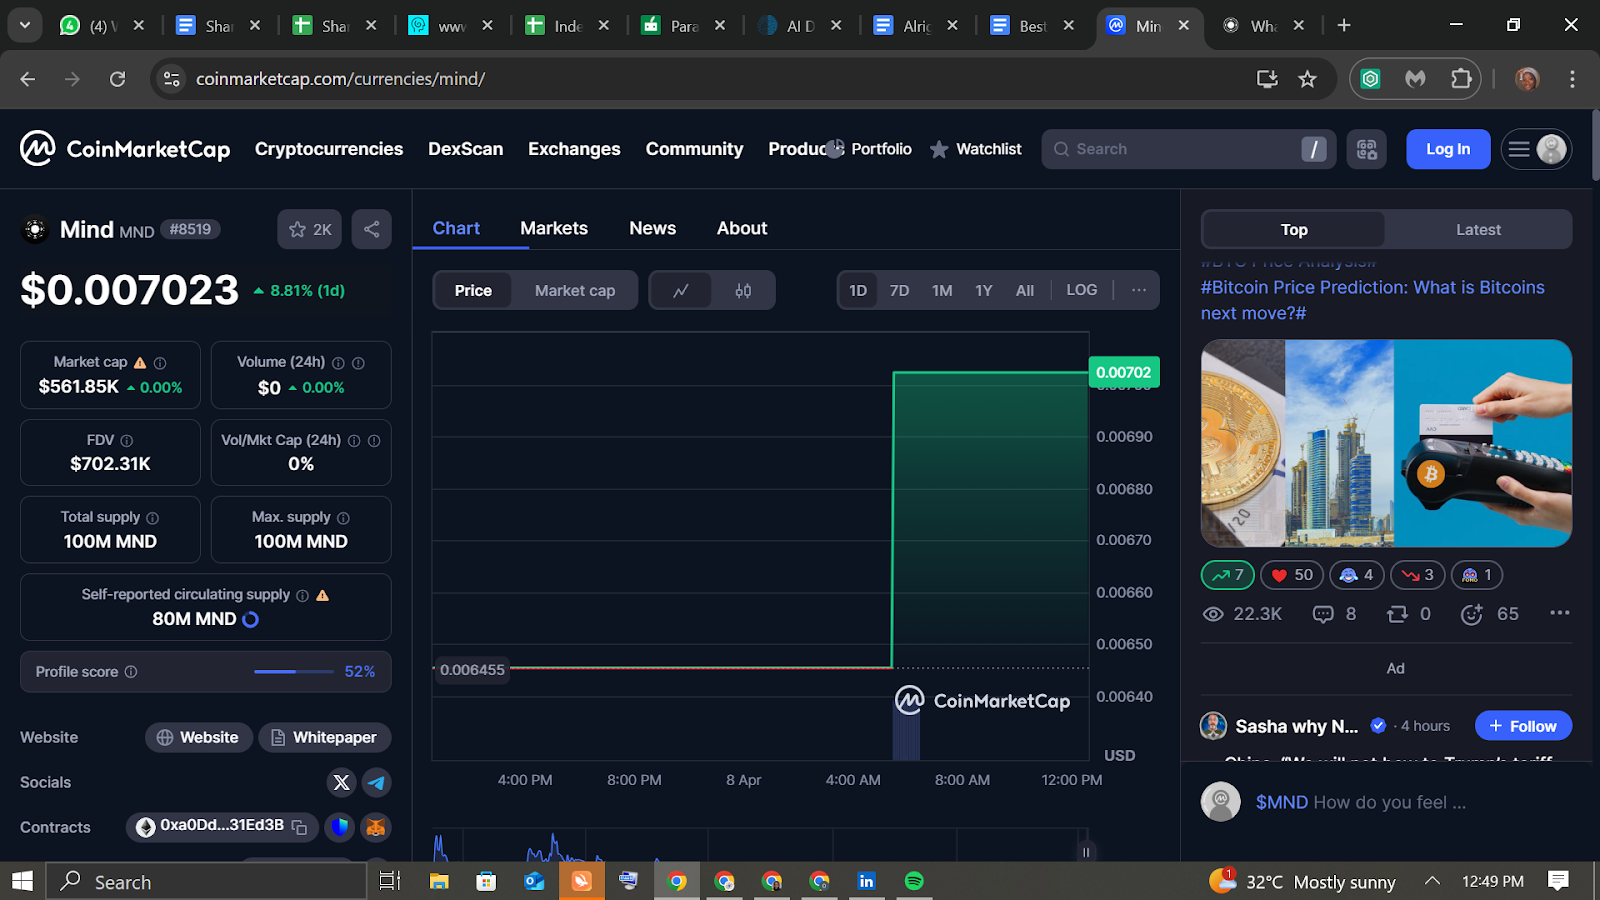
Task: Click the Profile score progress bar
Action: coord(294,672)
